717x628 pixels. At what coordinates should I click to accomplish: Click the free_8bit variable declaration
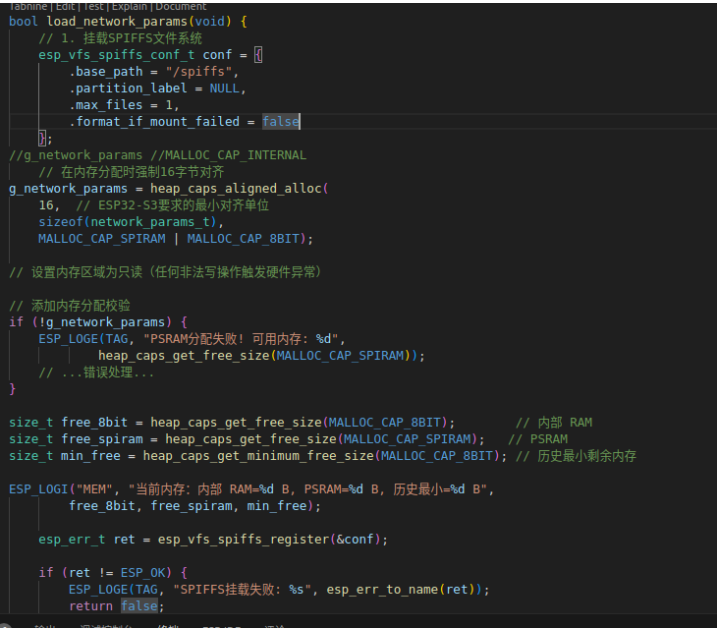point(94,423)
